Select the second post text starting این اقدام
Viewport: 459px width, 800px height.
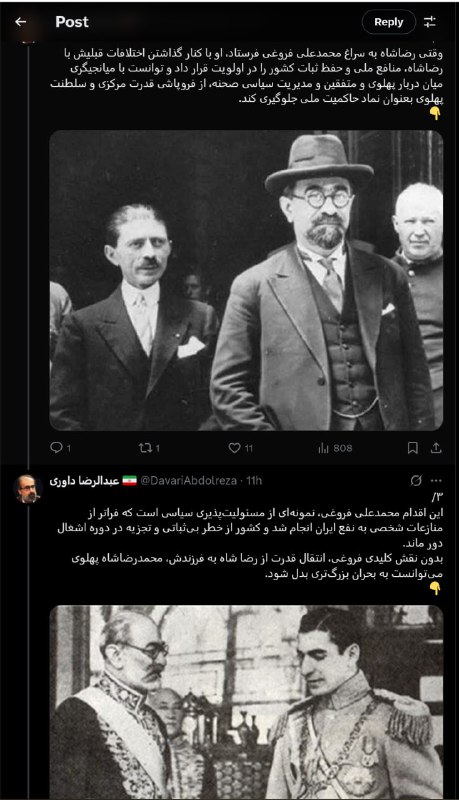pos(250,543)
